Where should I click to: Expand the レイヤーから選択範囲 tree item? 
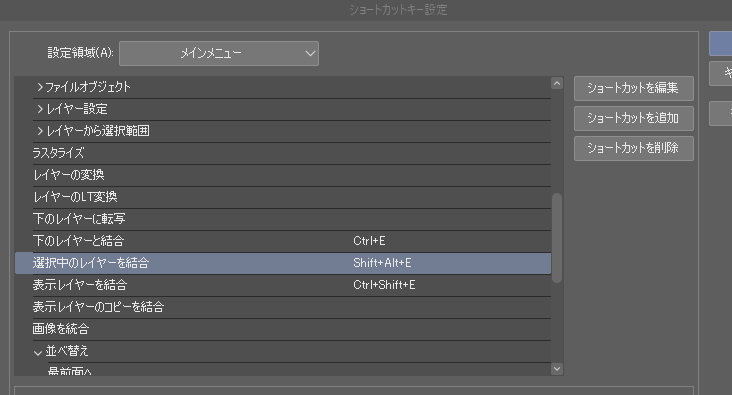[x=40, y=131]
